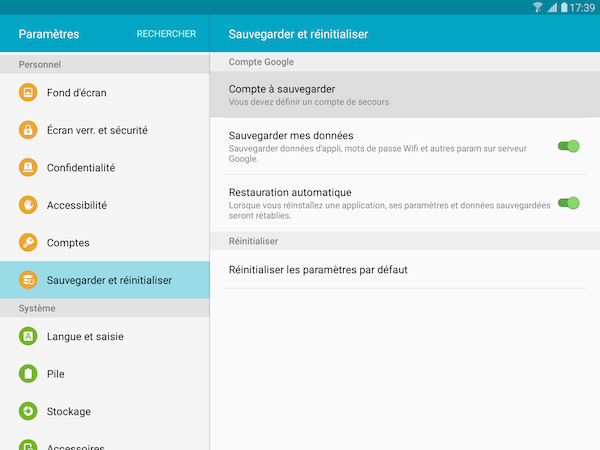This screenshot has width=600, height=450.
Task: Tap the Fond d'écran wallpaper icon
Action: (28, 92)
